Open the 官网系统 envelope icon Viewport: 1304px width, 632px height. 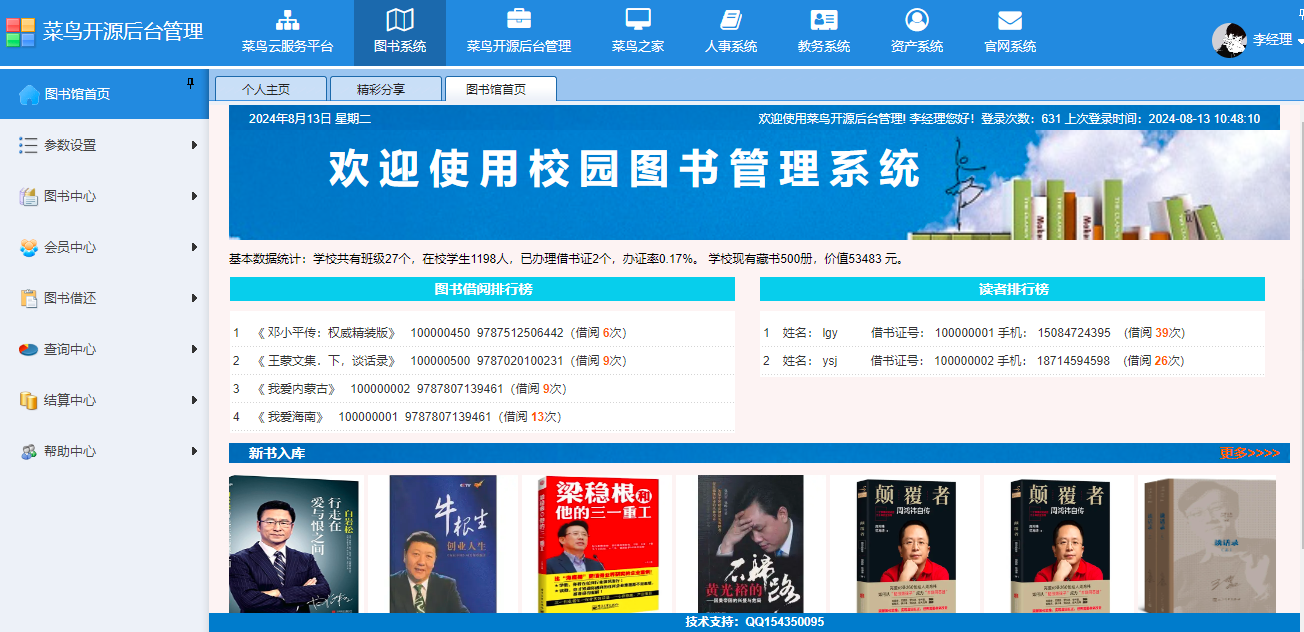(x=1008, y=21)
